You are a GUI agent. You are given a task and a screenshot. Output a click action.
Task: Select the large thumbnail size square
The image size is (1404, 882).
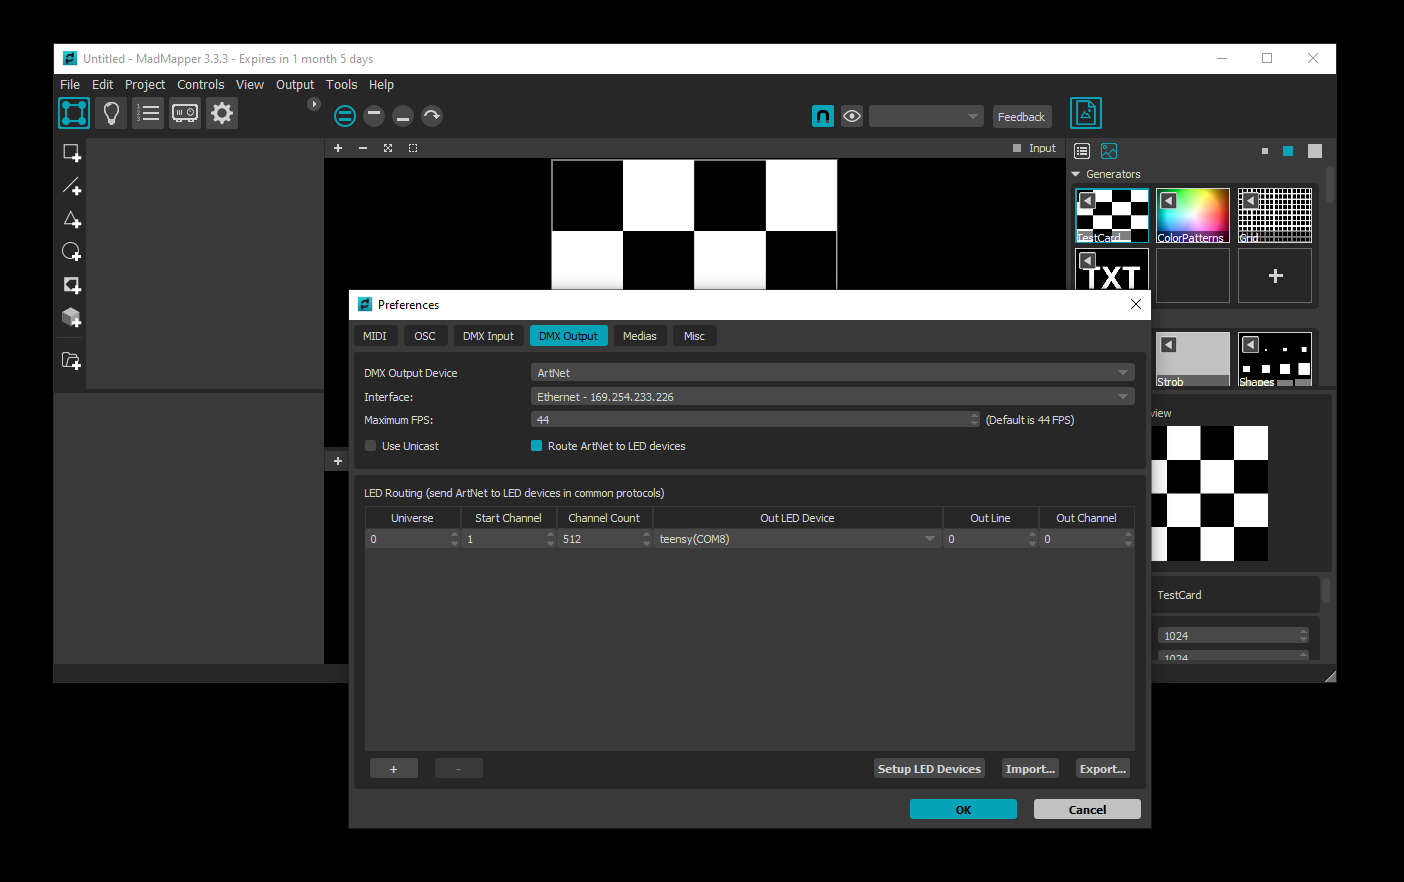pyautogui.click(x=1315, y=151)
